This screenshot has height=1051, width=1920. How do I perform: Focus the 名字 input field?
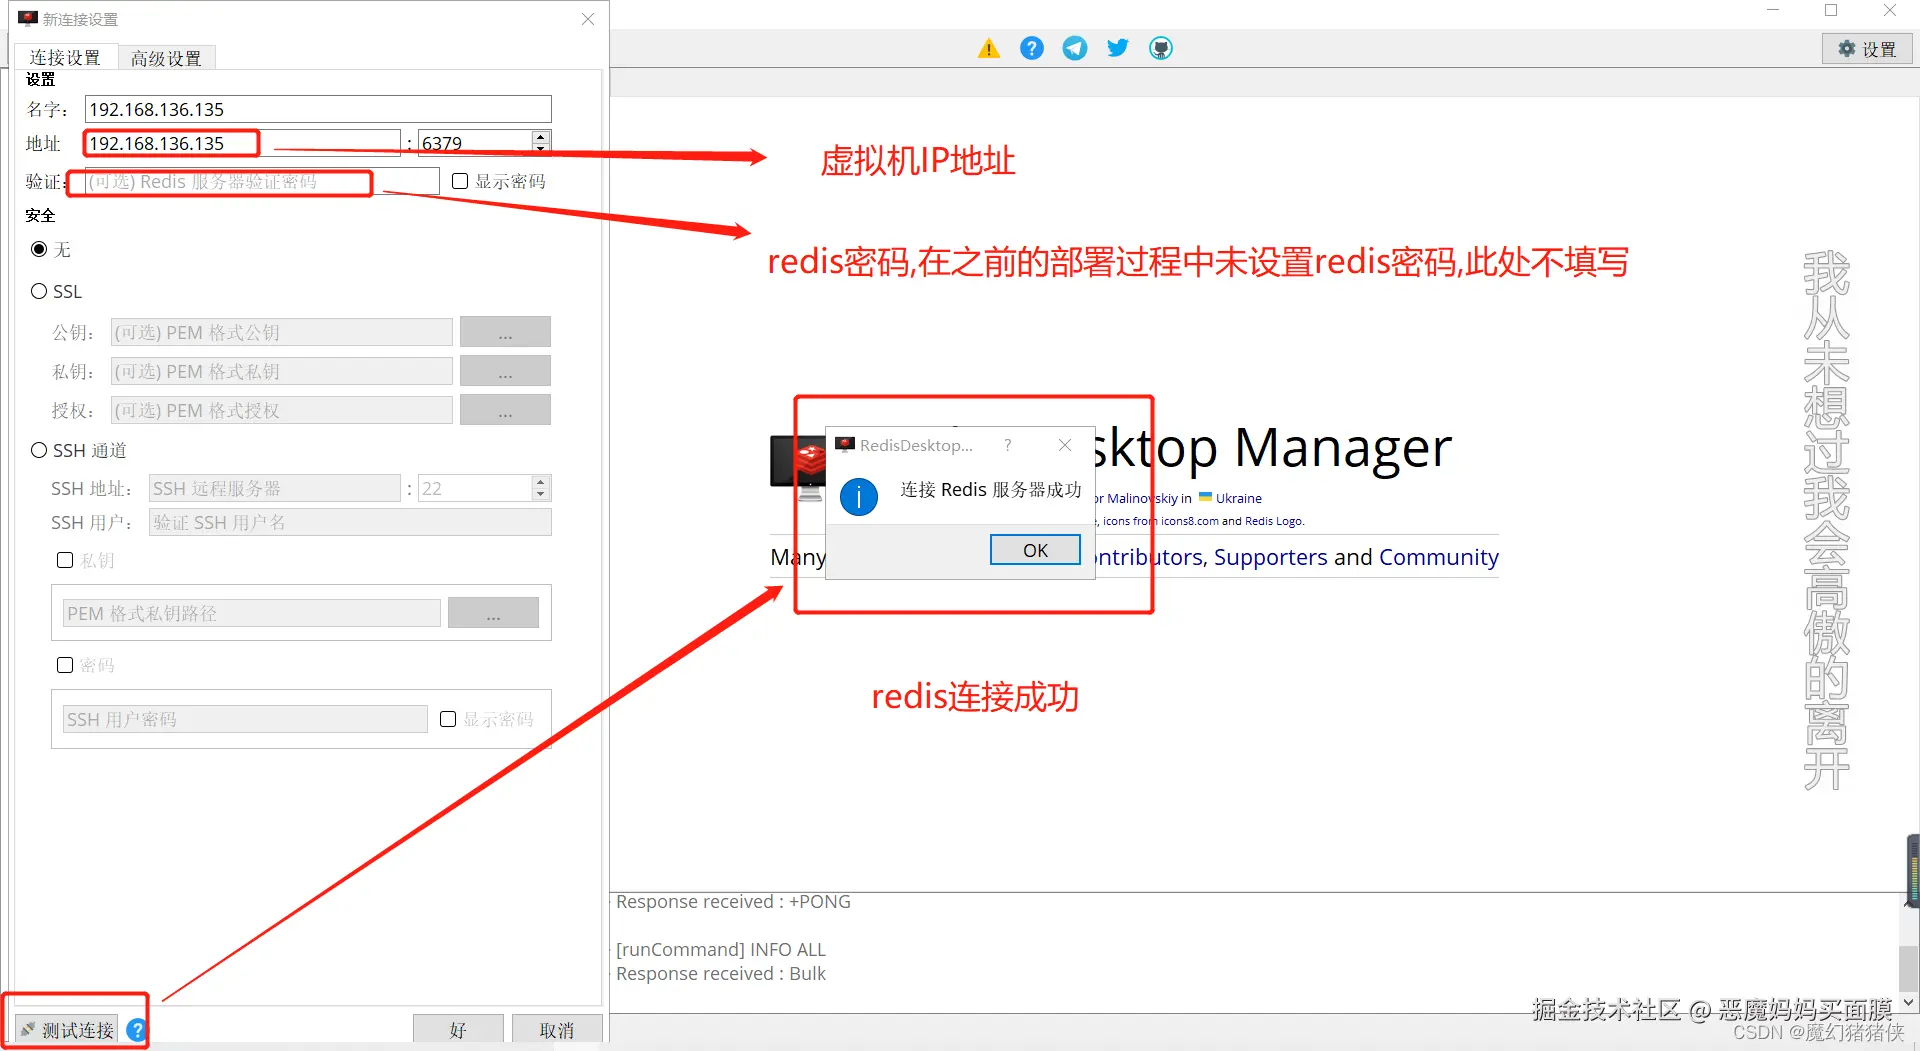pyautogui.click(x=318, y=109)
